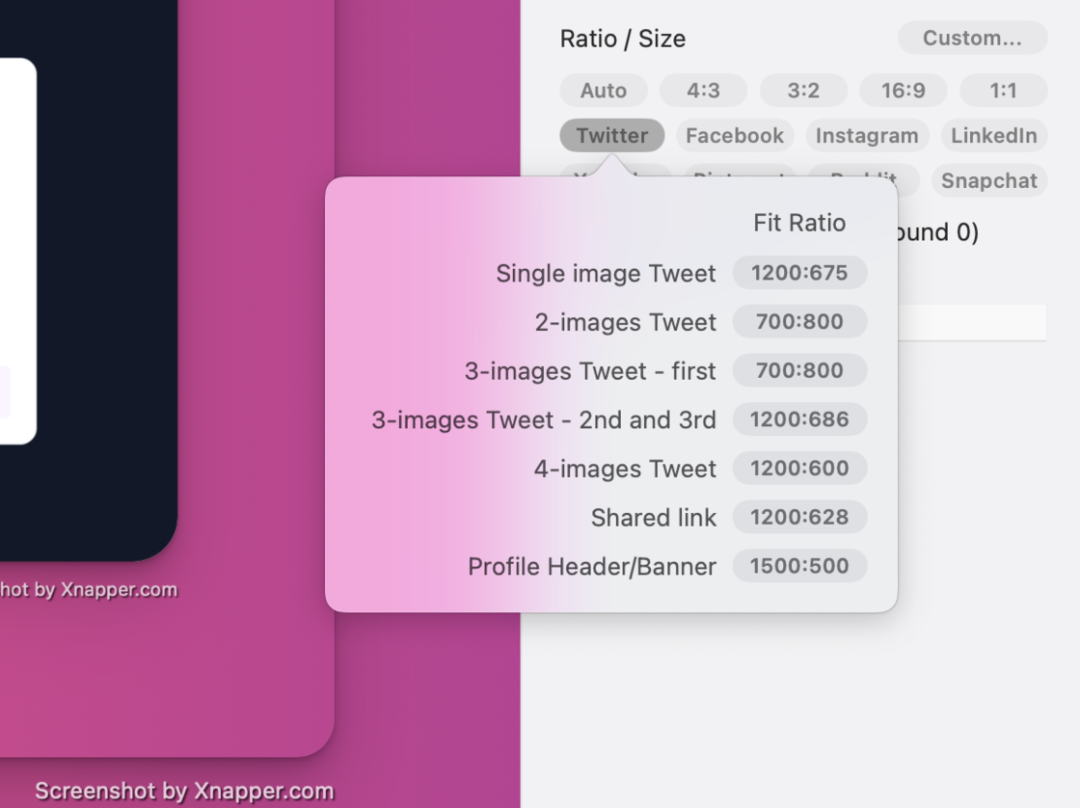Select the Auto ratio option
The image size is (1080, 808).
[x=603, y=90]
